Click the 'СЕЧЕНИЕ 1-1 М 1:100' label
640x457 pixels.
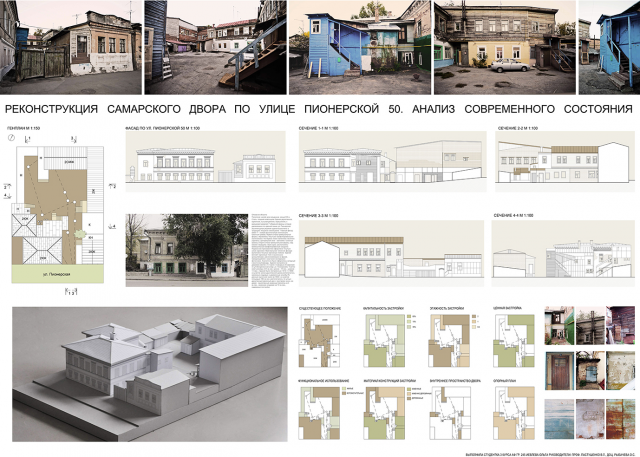(x=318, y=128)
